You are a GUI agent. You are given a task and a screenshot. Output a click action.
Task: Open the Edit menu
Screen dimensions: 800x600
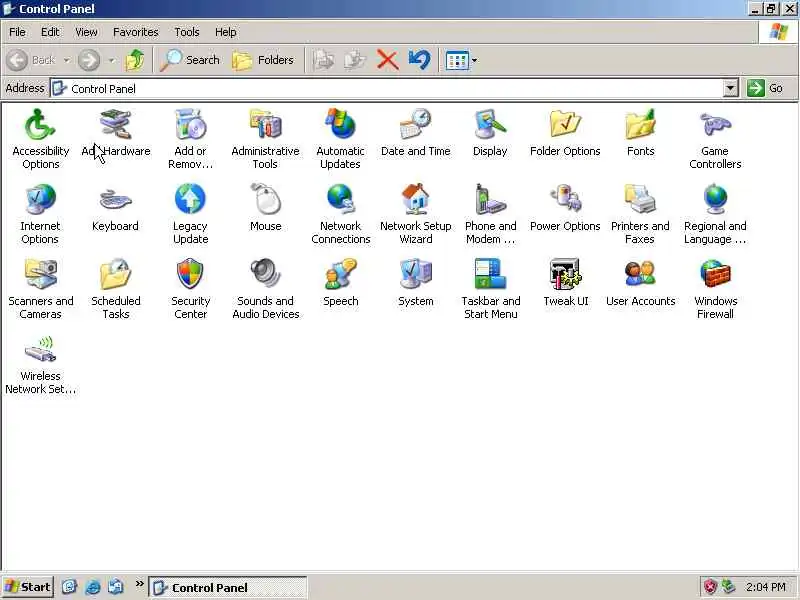point(50,32)
